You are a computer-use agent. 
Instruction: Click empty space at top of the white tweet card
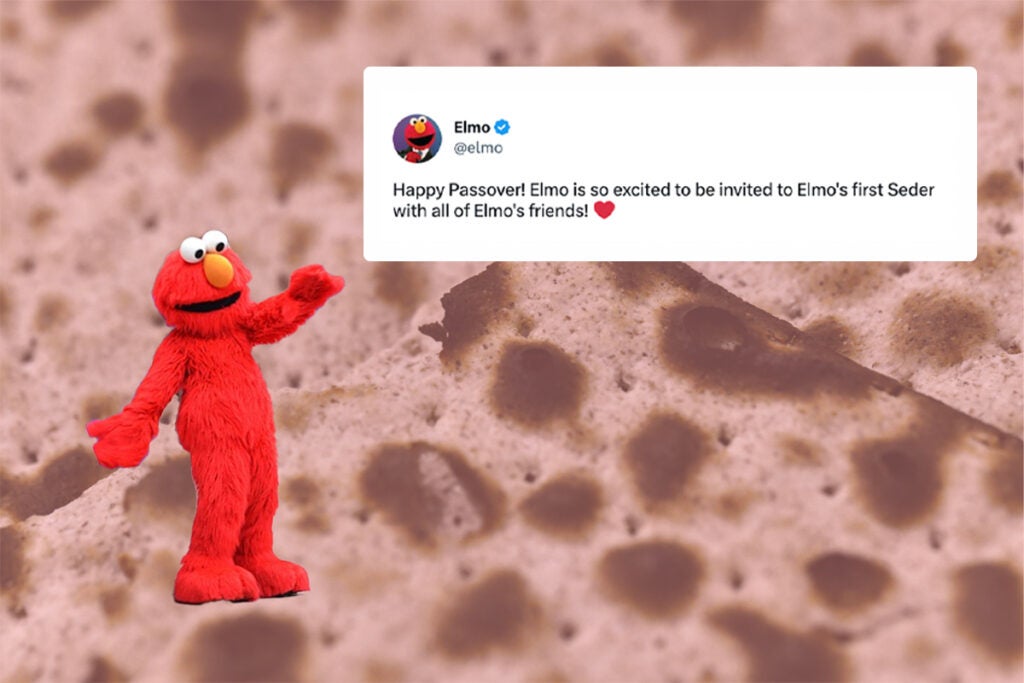(669, 88)
